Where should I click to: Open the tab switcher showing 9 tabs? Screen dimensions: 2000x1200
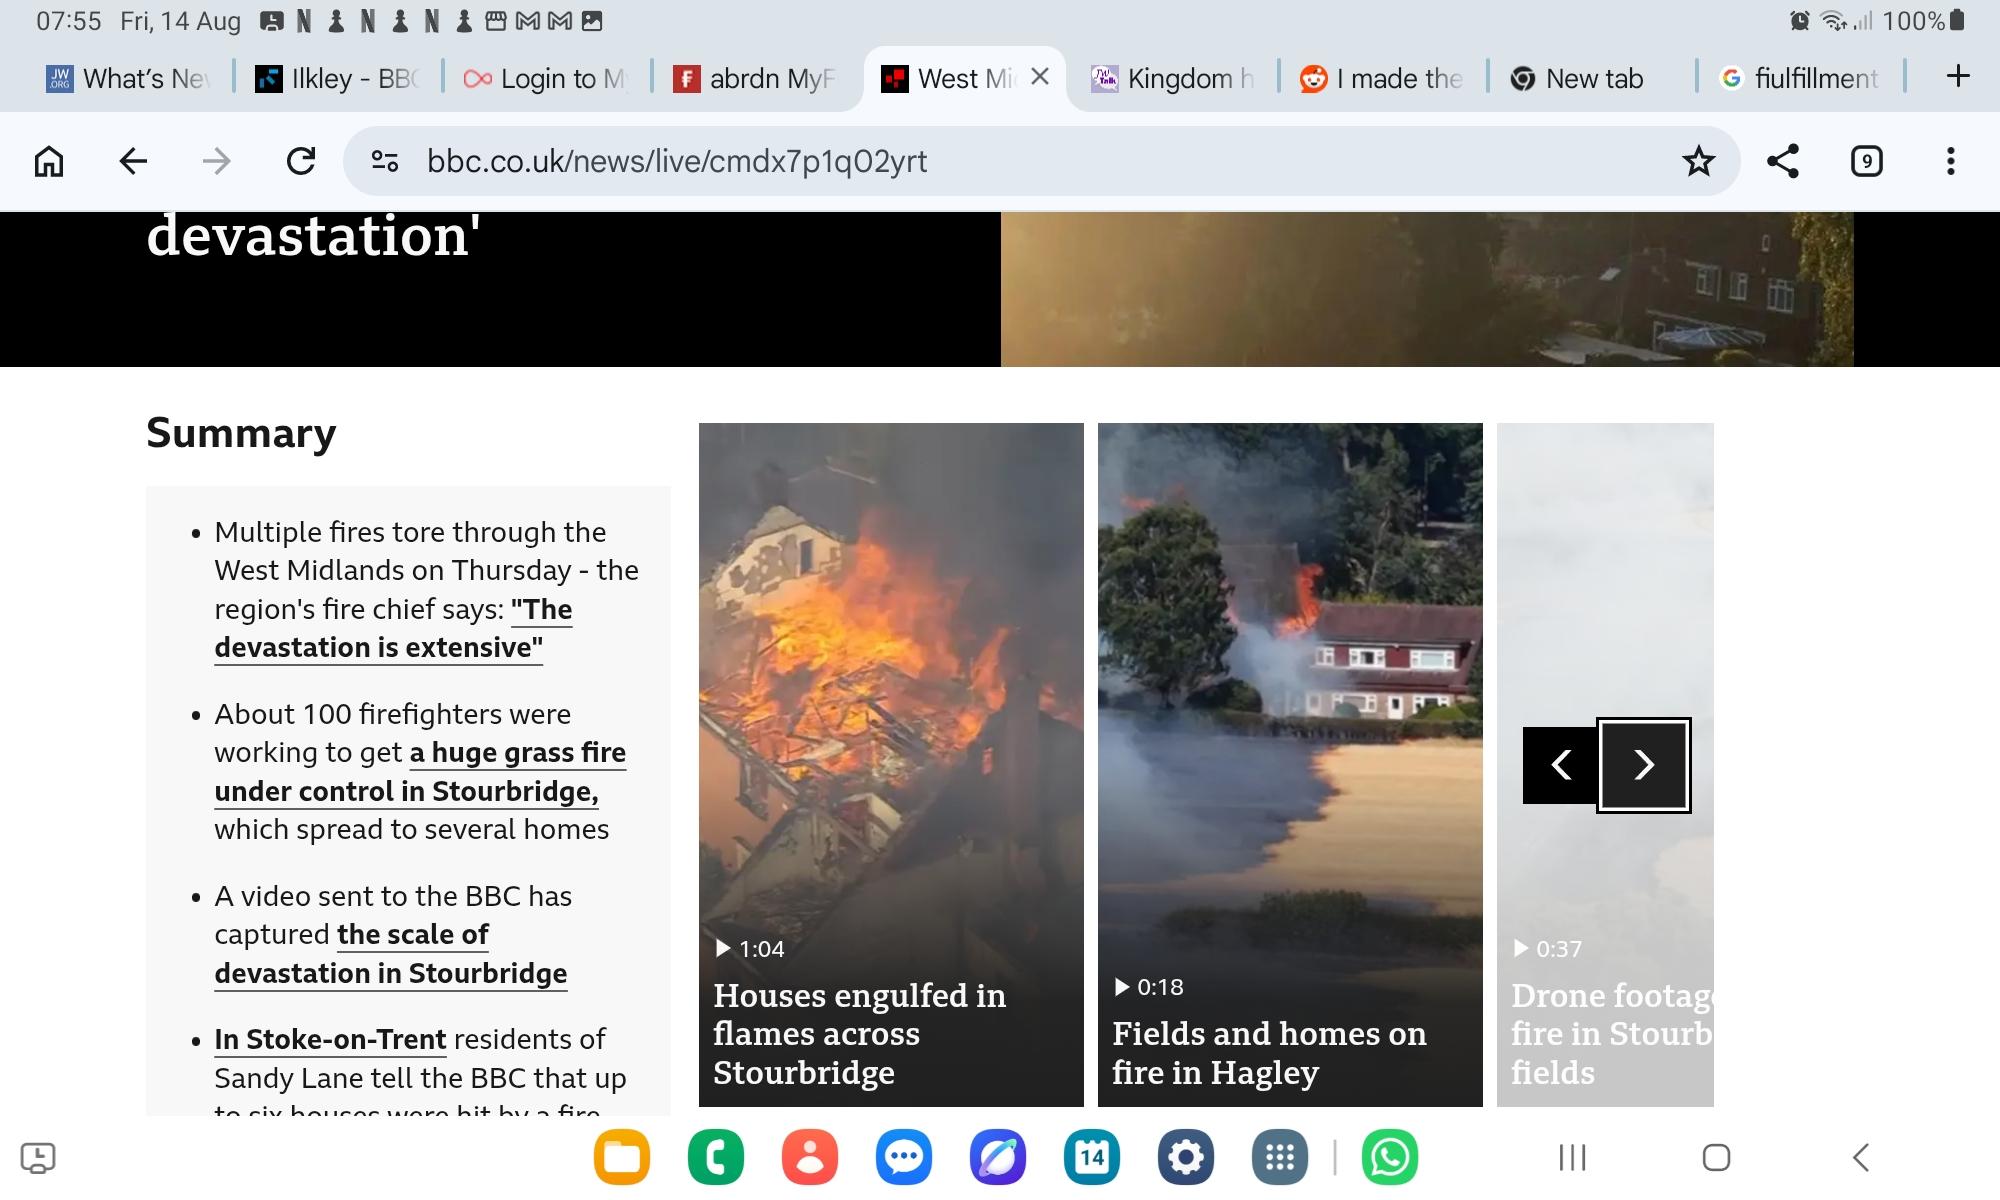(1867, 161)
